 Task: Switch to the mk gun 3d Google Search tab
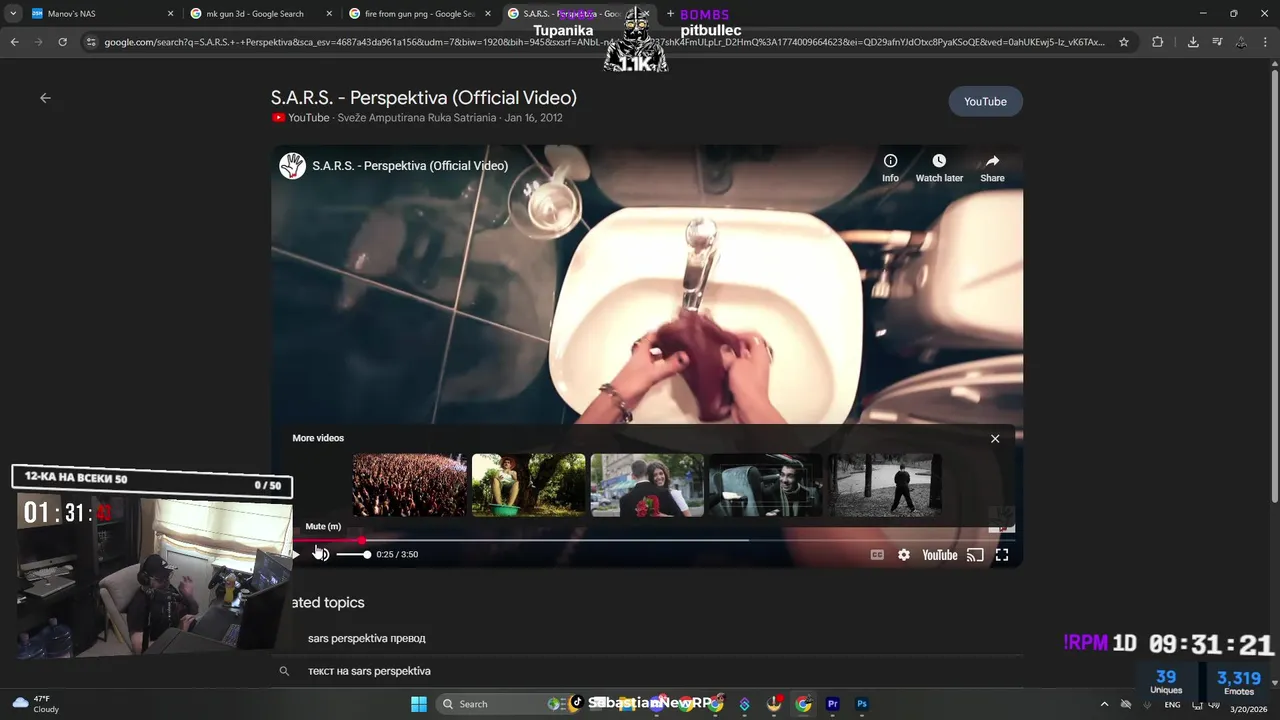pyautogui.click(x=260, y=14)
